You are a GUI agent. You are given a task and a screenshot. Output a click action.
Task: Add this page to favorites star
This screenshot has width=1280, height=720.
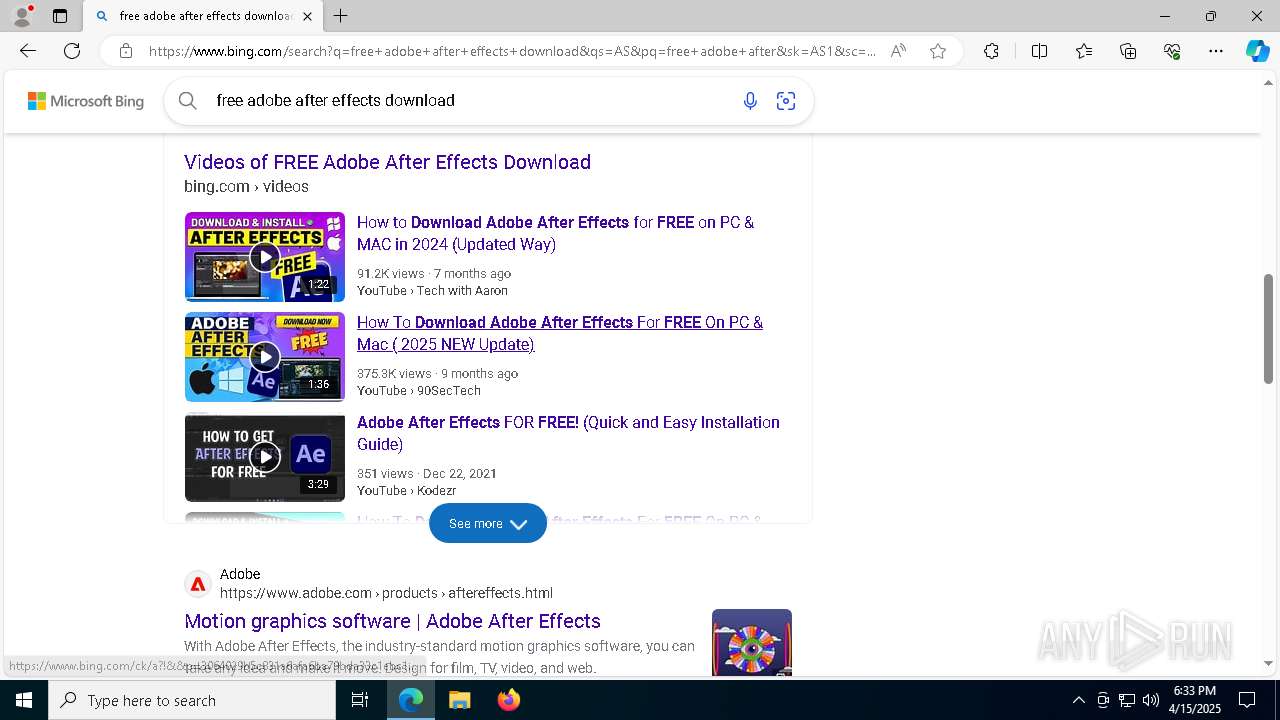[938, 51]
